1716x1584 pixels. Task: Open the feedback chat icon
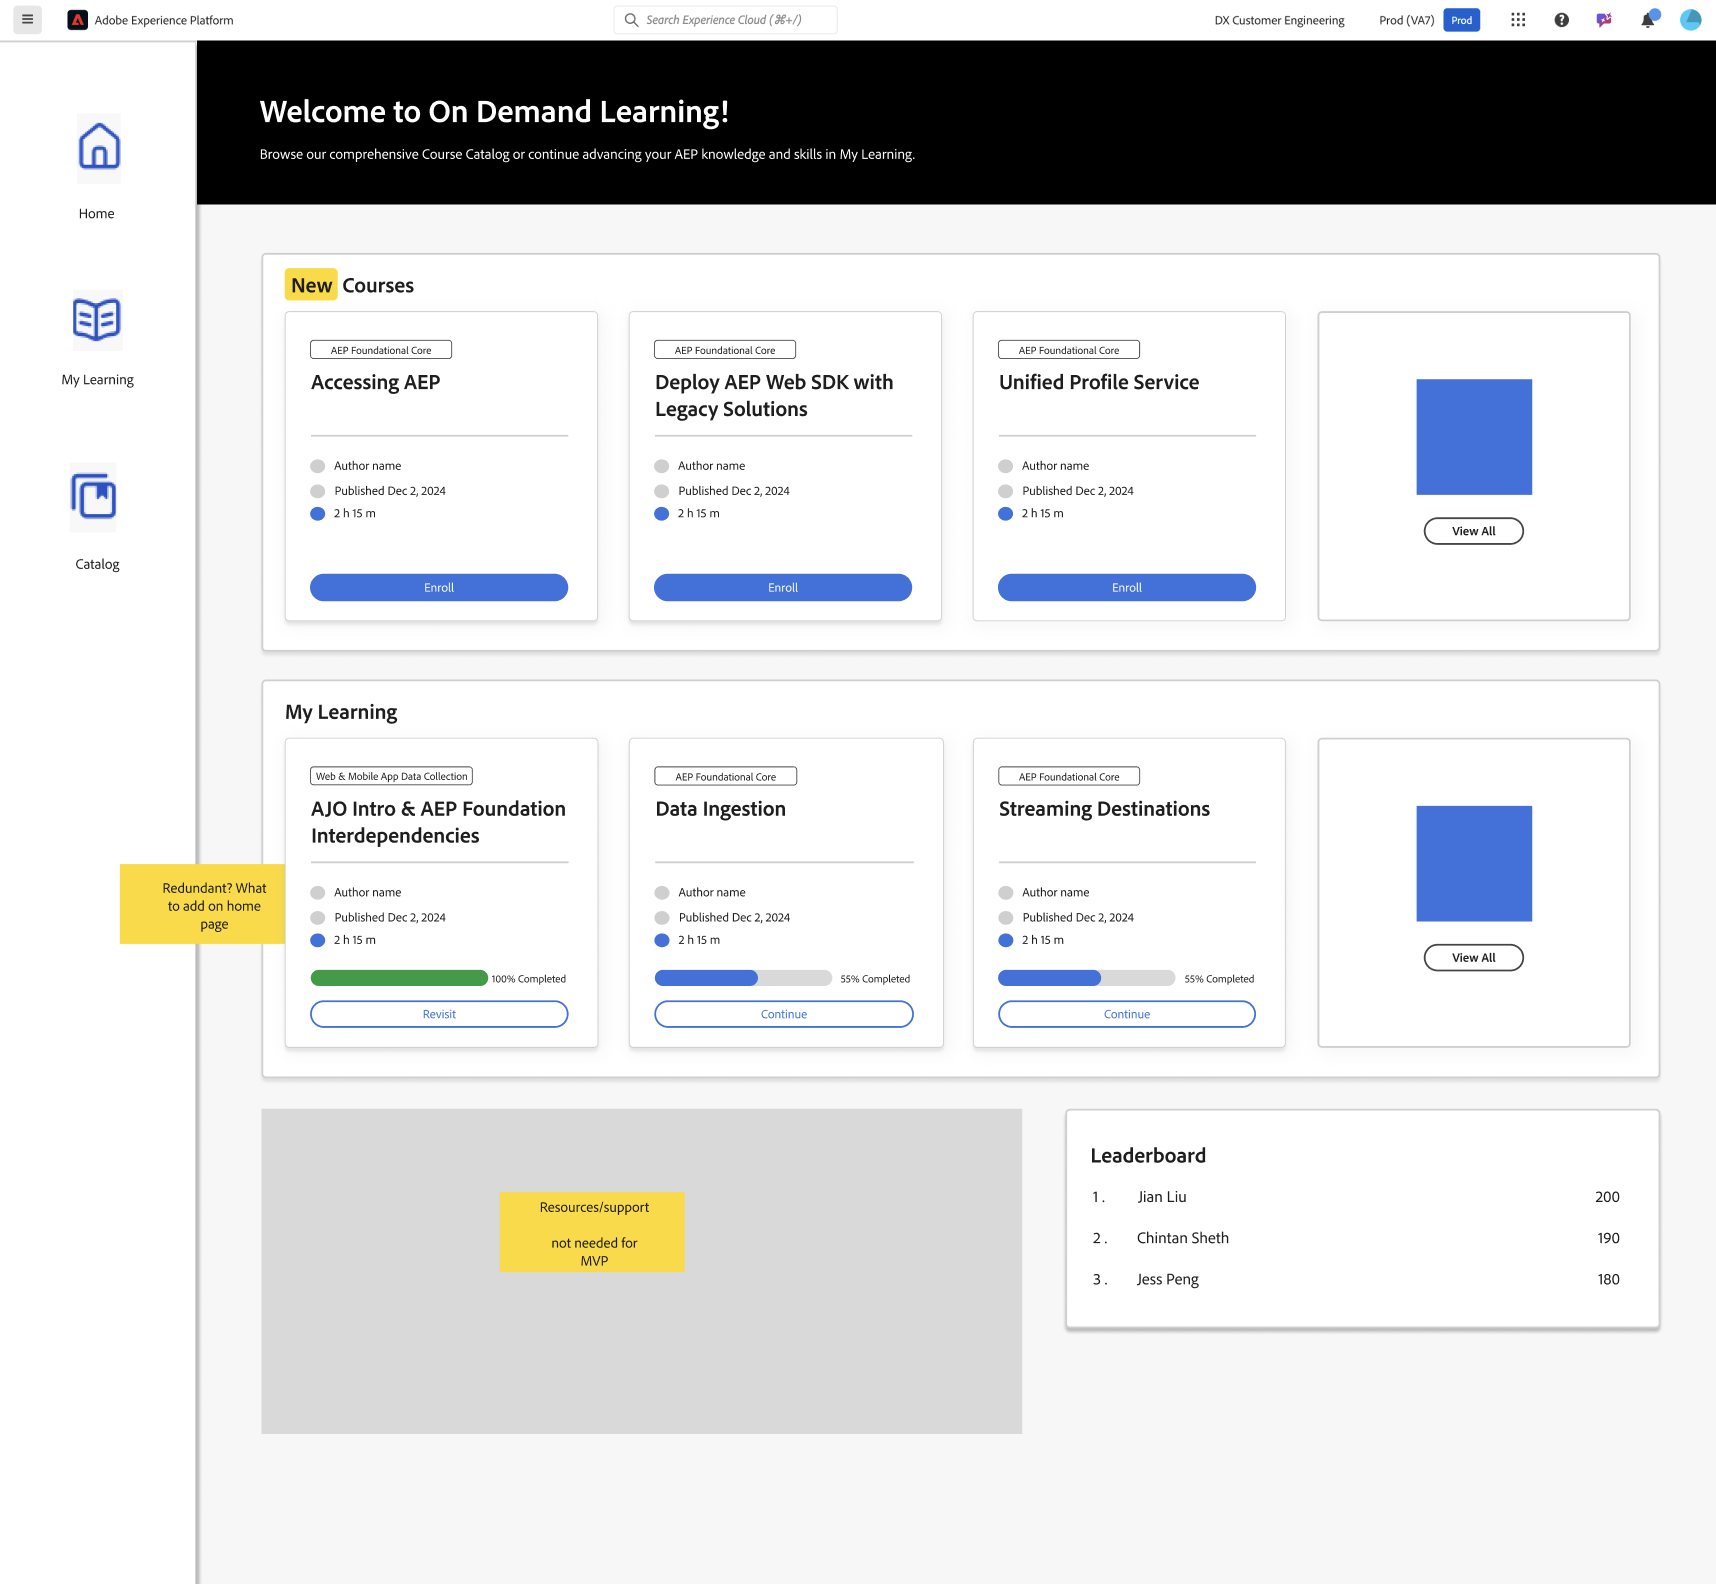(x=1604, y=20)
